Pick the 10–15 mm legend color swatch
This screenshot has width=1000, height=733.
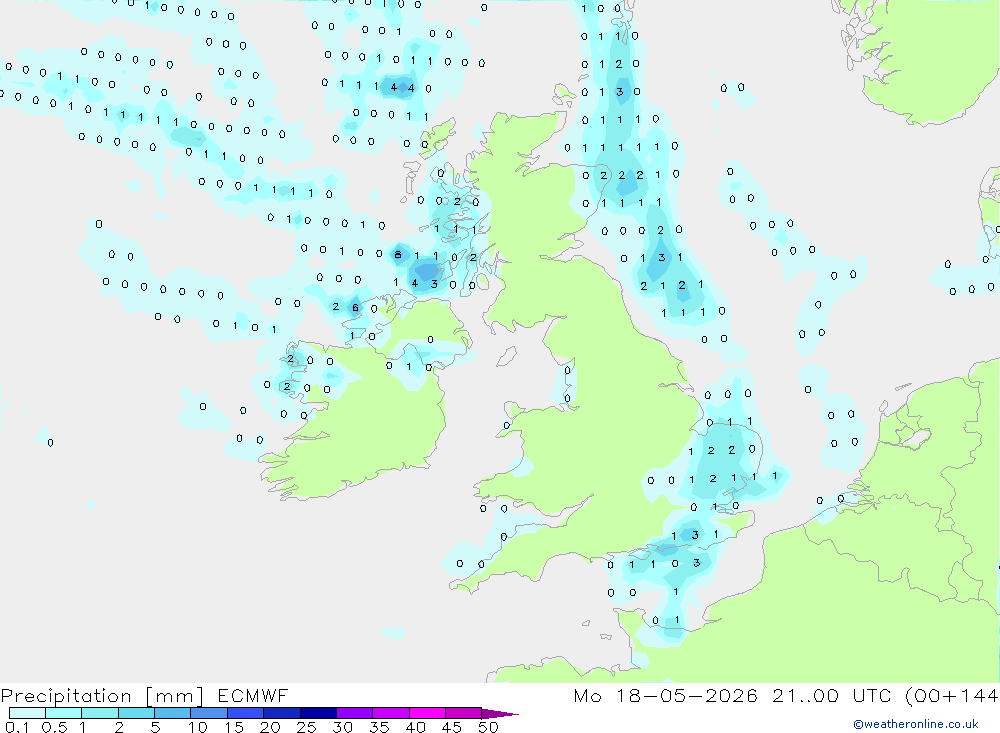coord(209,713)
